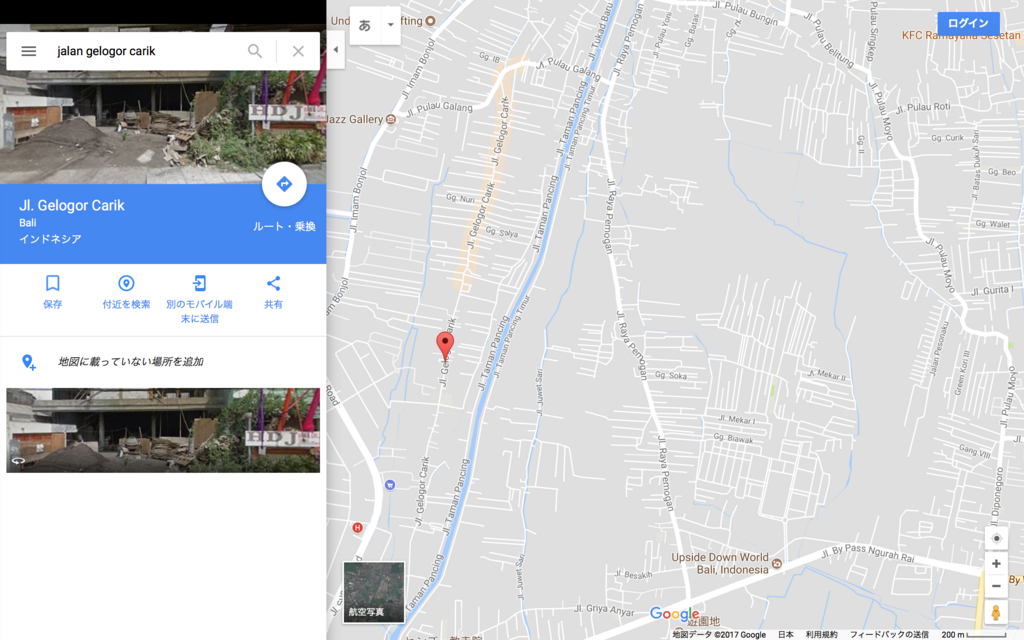Screen dimensions: 1024x640
Task: Click the Gg. Beo street label
Action: click(1002, 172)
